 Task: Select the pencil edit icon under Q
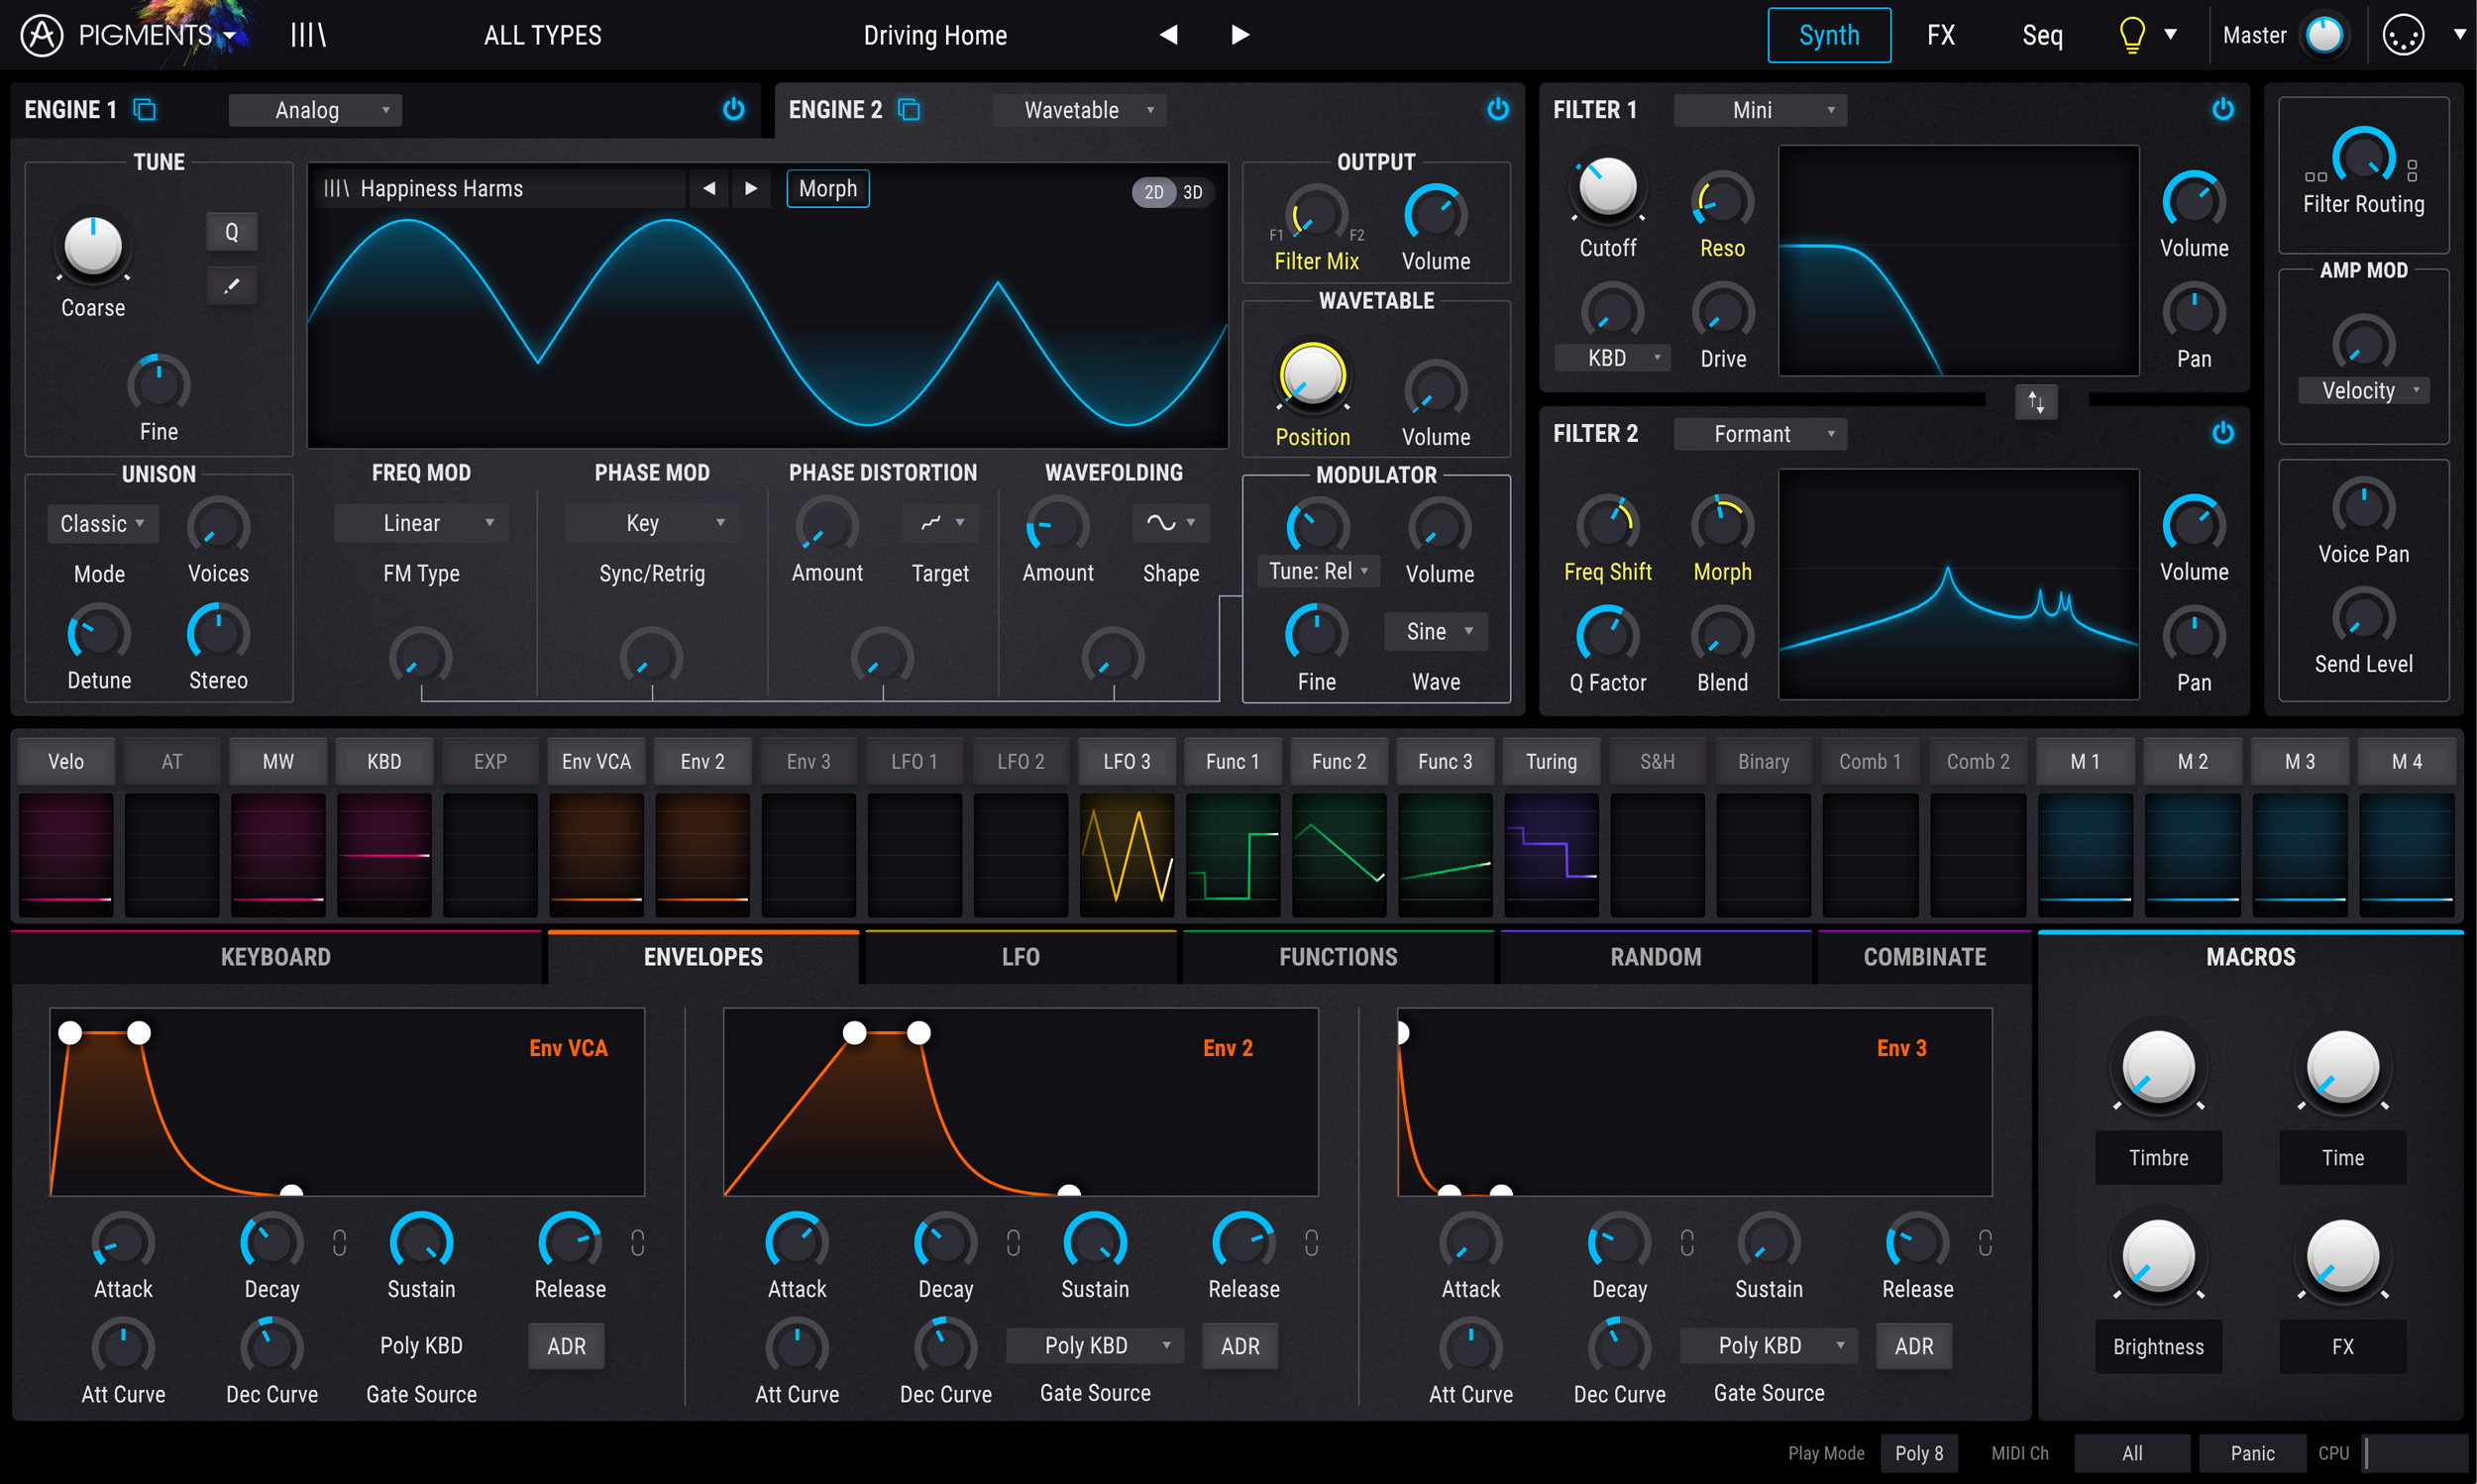point(231,286)
